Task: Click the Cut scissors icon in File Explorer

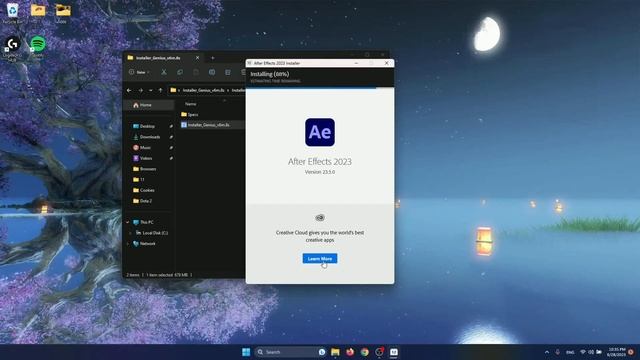Action: 164,72
